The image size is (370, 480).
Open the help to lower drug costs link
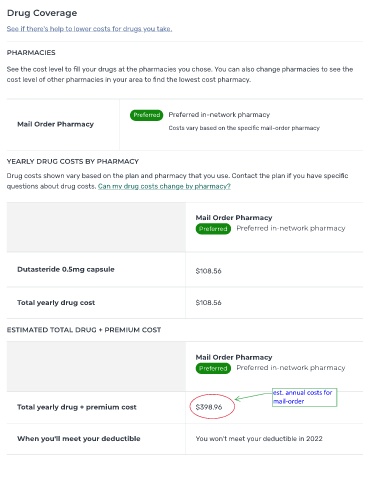point(89,29)
